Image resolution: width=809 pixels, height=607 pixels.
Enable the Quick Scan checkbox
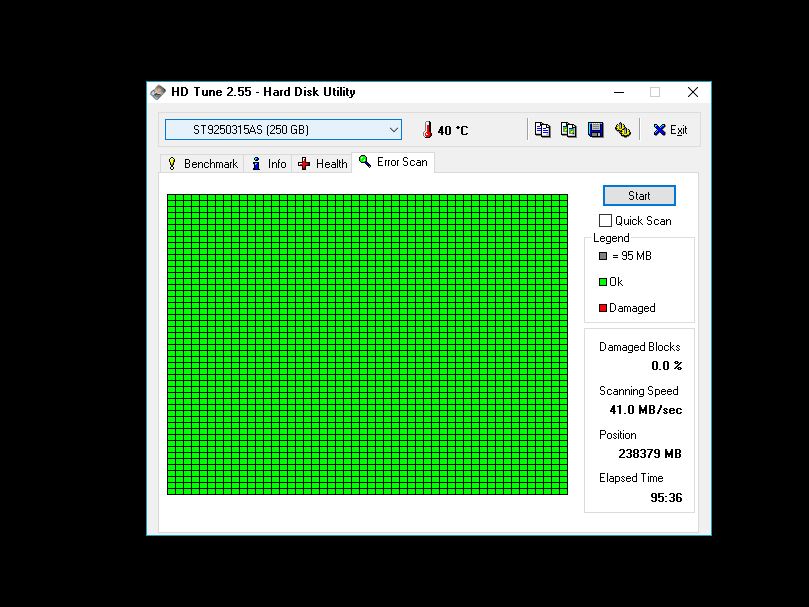click(605, 220)
